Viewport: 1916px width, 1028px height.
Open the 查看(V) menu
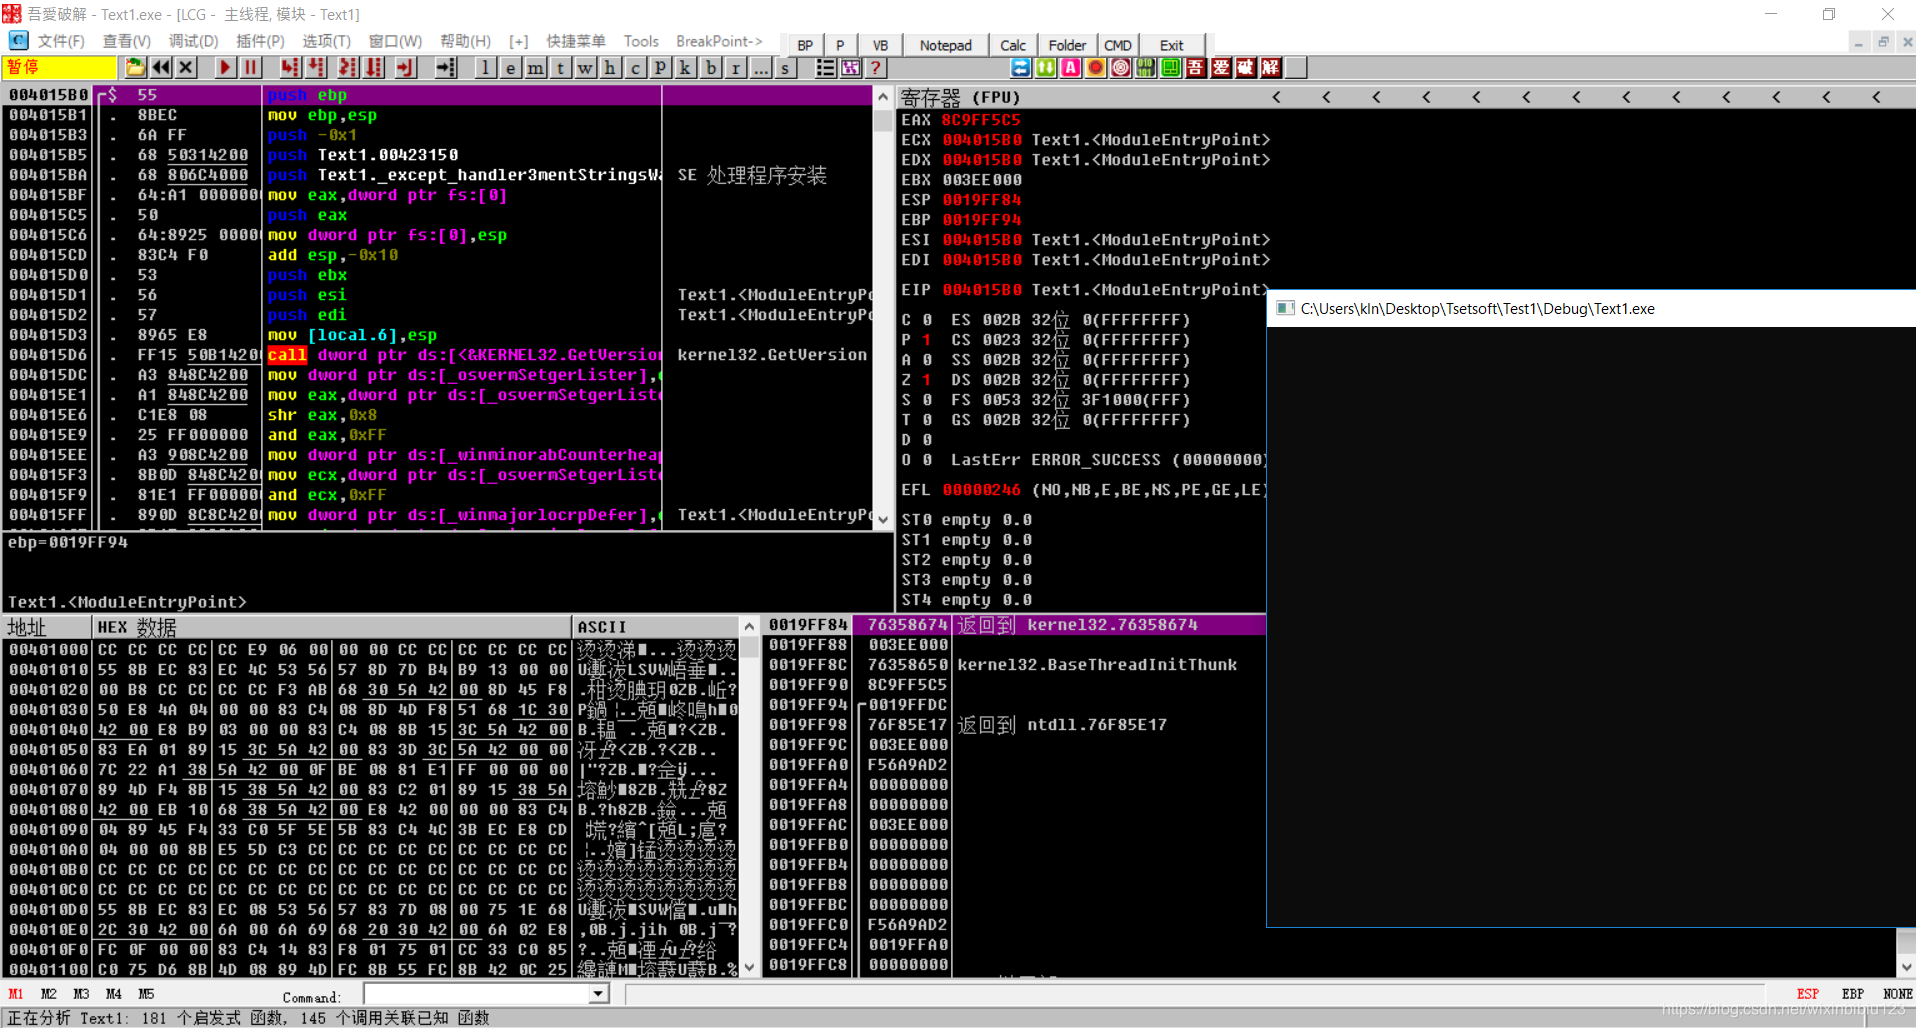click(126, 41)
